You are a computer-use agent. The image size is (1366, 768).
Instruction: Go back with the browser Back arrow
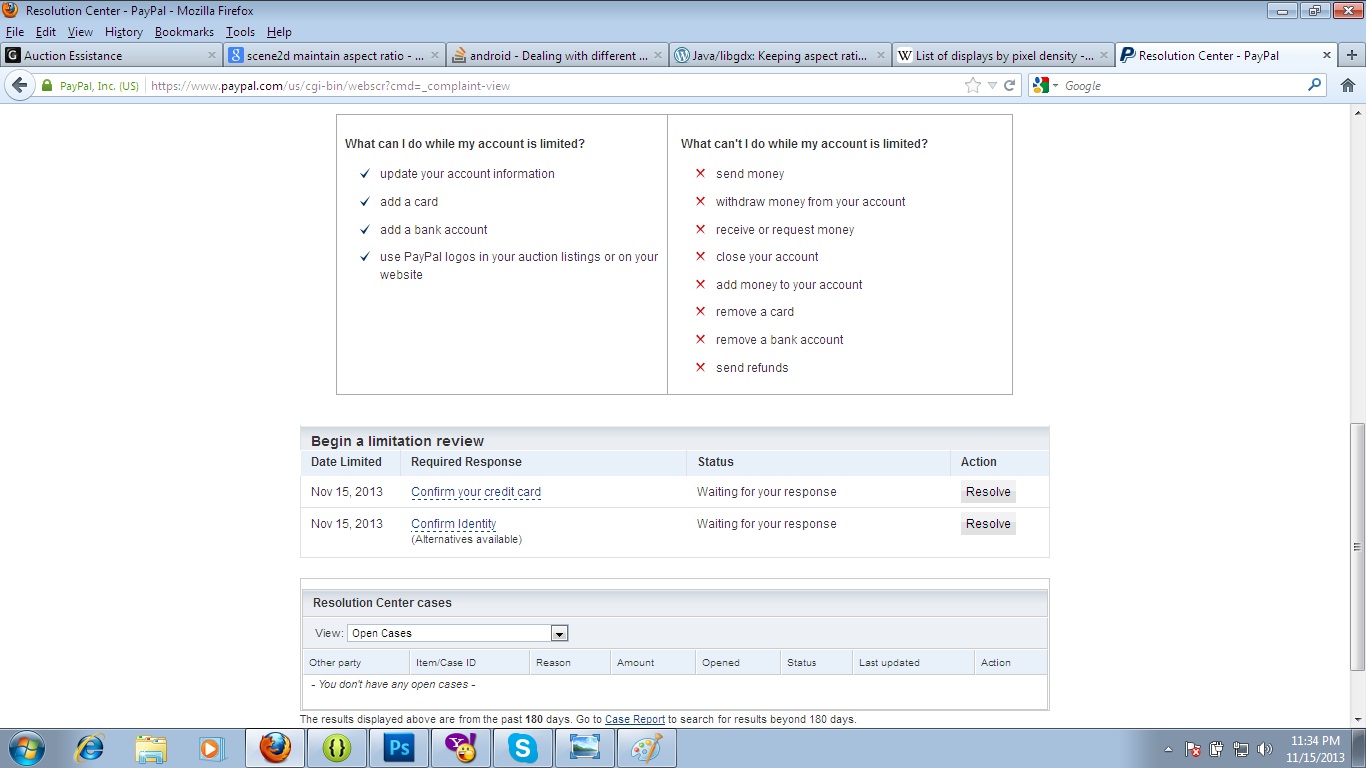[x=19, y=86]
